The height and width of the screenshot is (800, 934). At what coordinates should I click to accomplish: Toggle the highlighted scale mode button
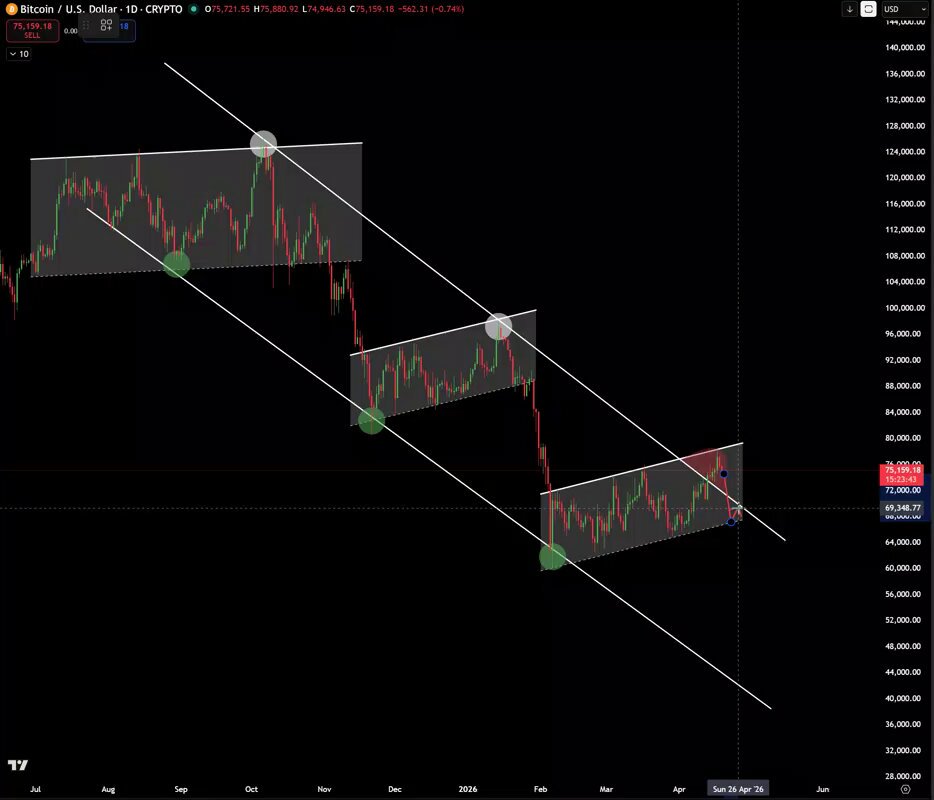coord(868,9)
